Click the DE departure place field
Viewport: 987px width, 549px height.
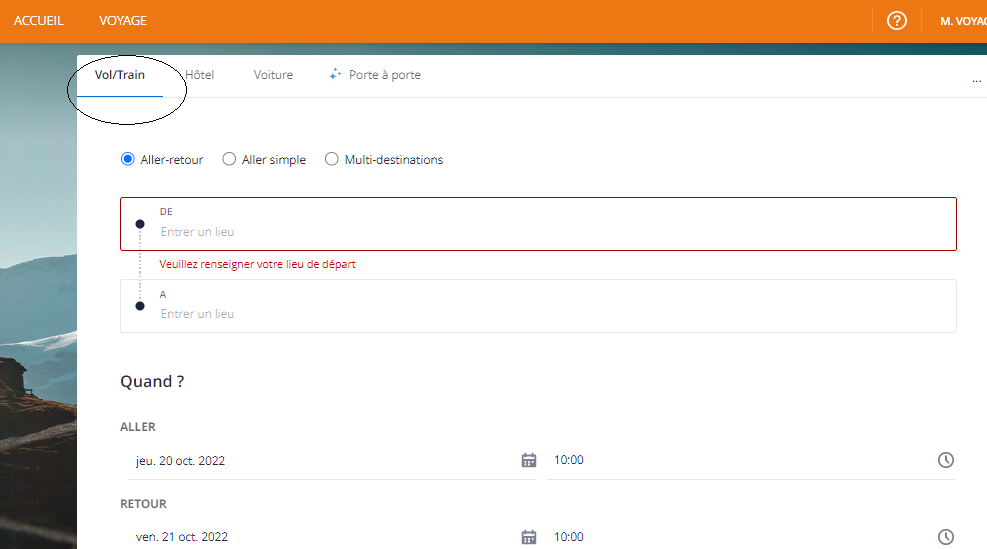[538, 224]
